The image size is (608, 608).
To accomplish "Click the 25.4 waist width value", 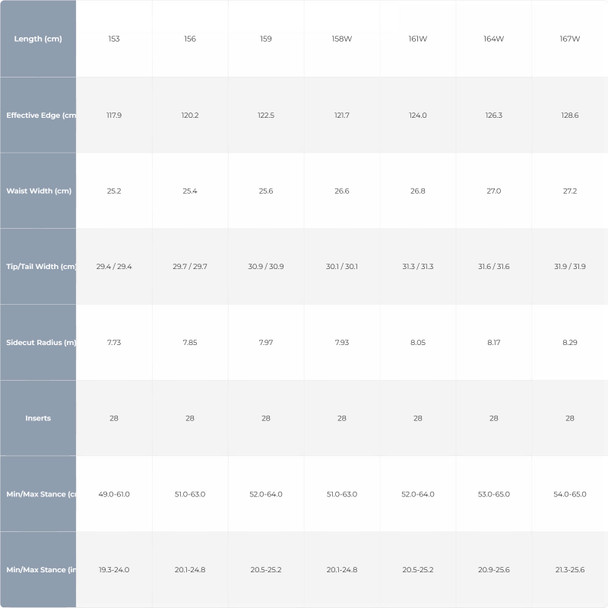I will point(190,191).
